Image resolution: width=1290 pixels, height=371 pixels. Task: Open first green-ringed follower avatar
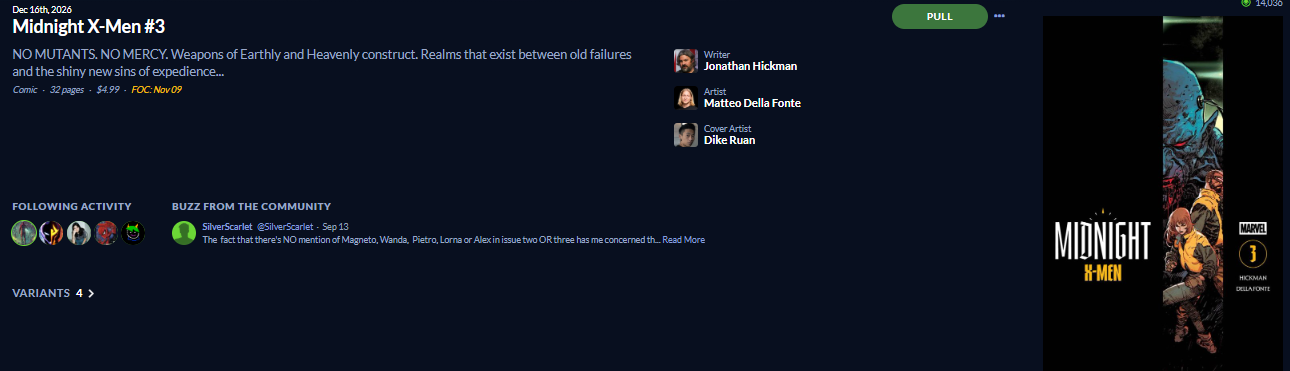(x=24, y=233)
